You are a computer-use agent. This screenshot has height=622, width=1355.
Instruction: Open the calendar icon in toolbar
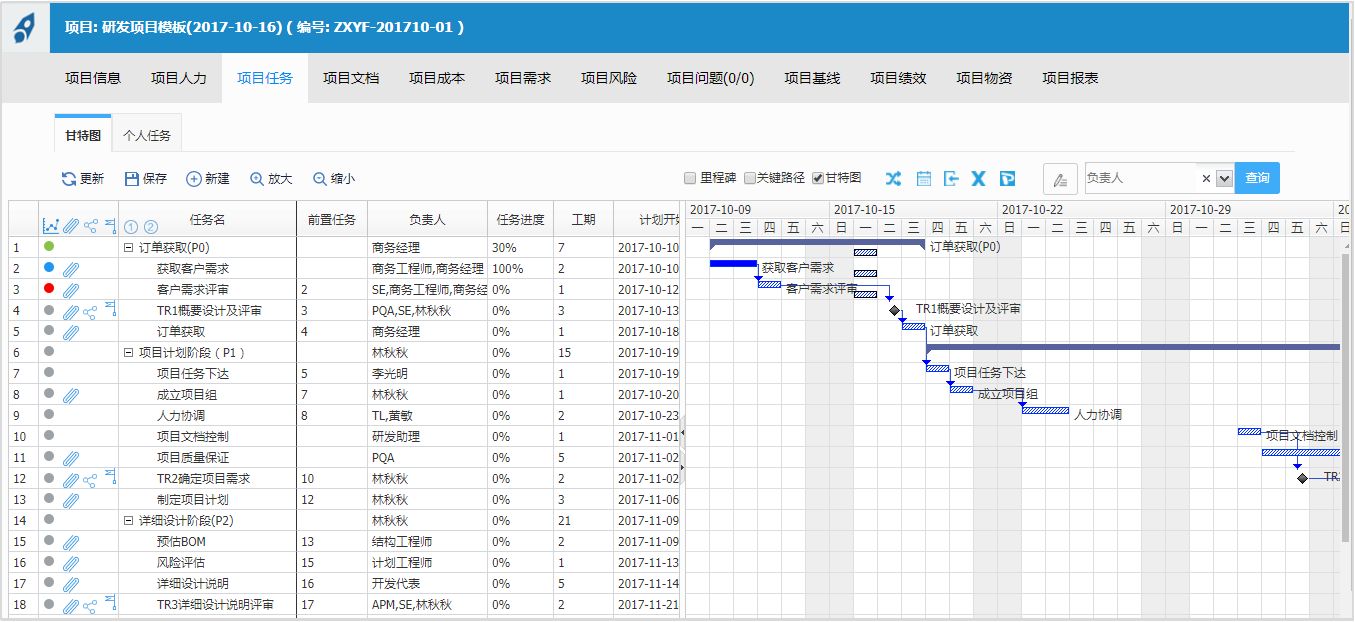(924, 178)
